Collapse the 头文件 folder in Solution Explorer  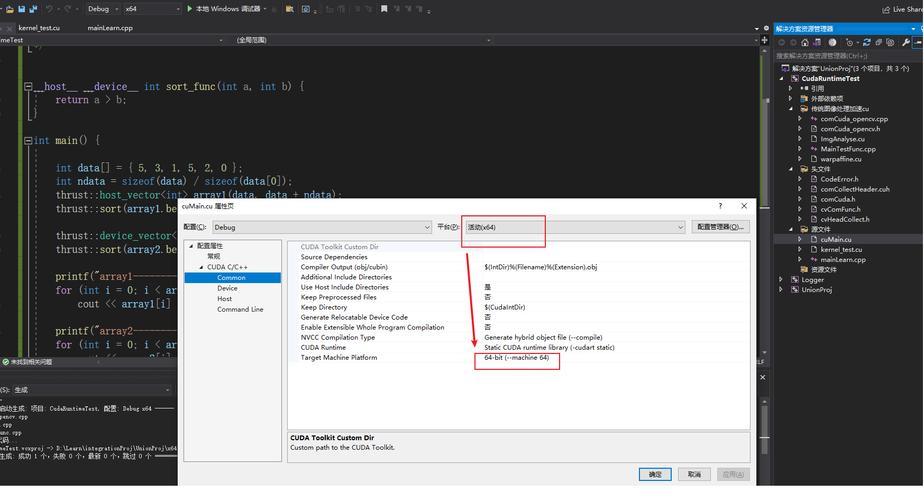(791, 169)
